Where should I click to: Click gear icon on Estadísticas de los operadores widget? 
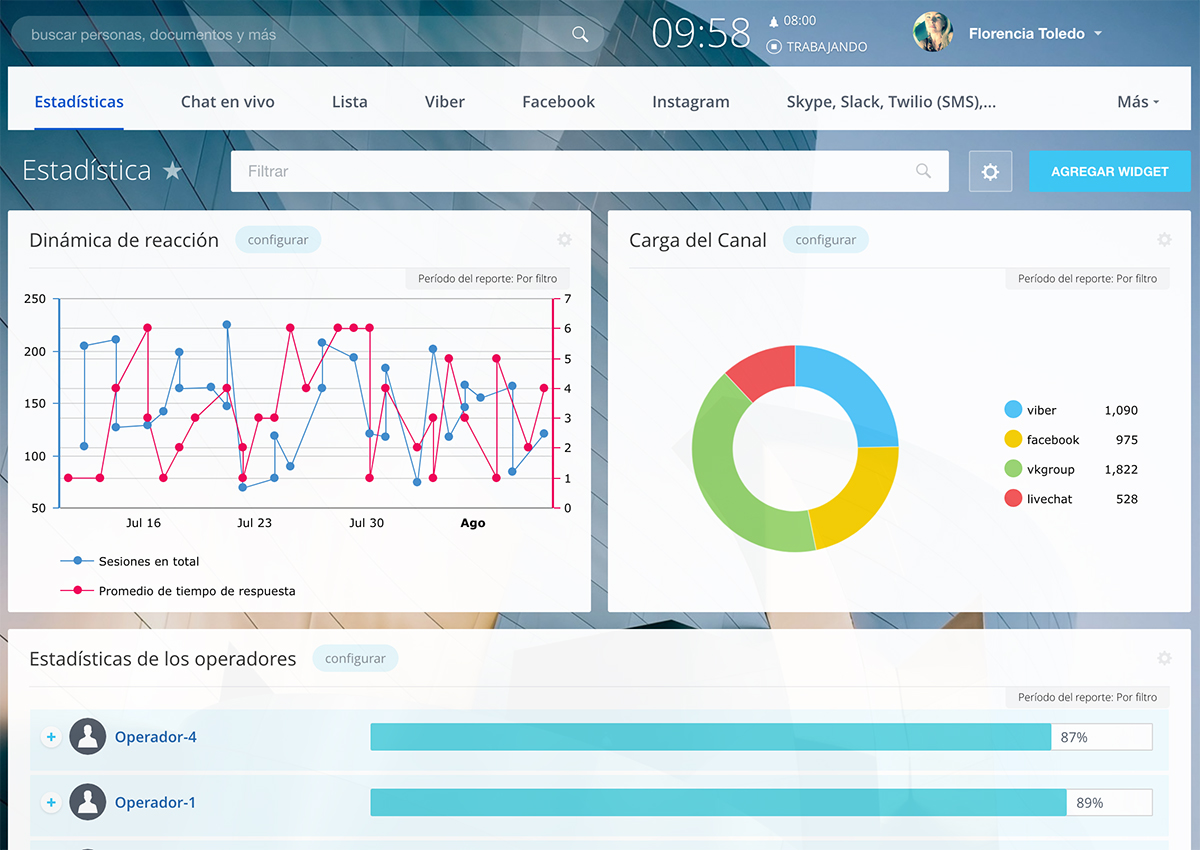1164,658
